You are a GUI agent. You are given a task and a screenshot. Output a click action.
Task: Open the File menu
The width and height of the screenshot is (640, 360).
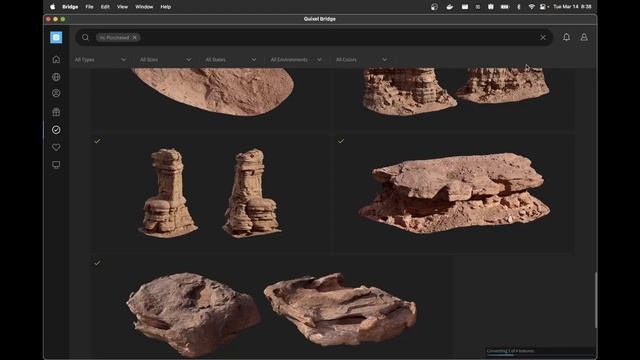point(89,7)
